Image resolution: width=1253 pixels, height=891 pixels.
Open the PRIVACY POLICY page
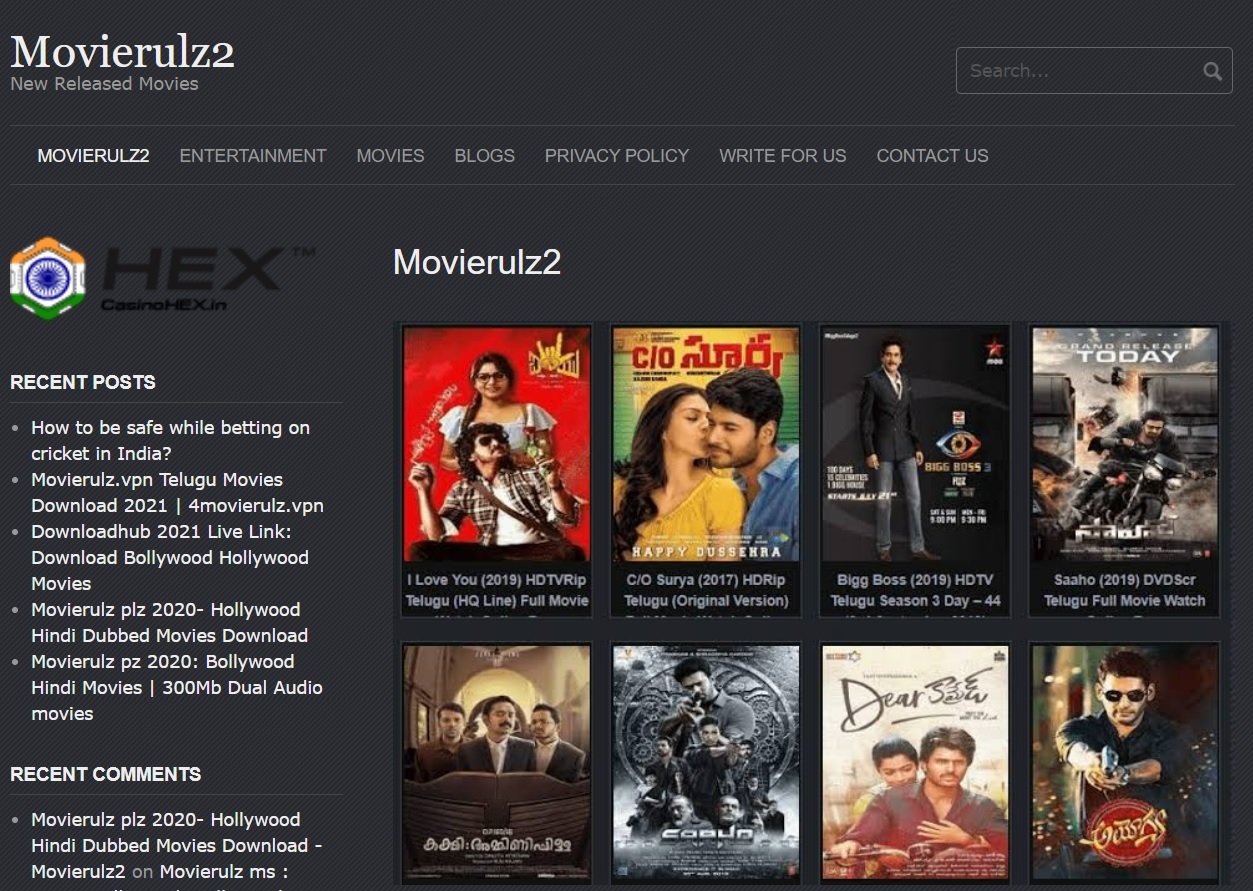coord(616,156)
